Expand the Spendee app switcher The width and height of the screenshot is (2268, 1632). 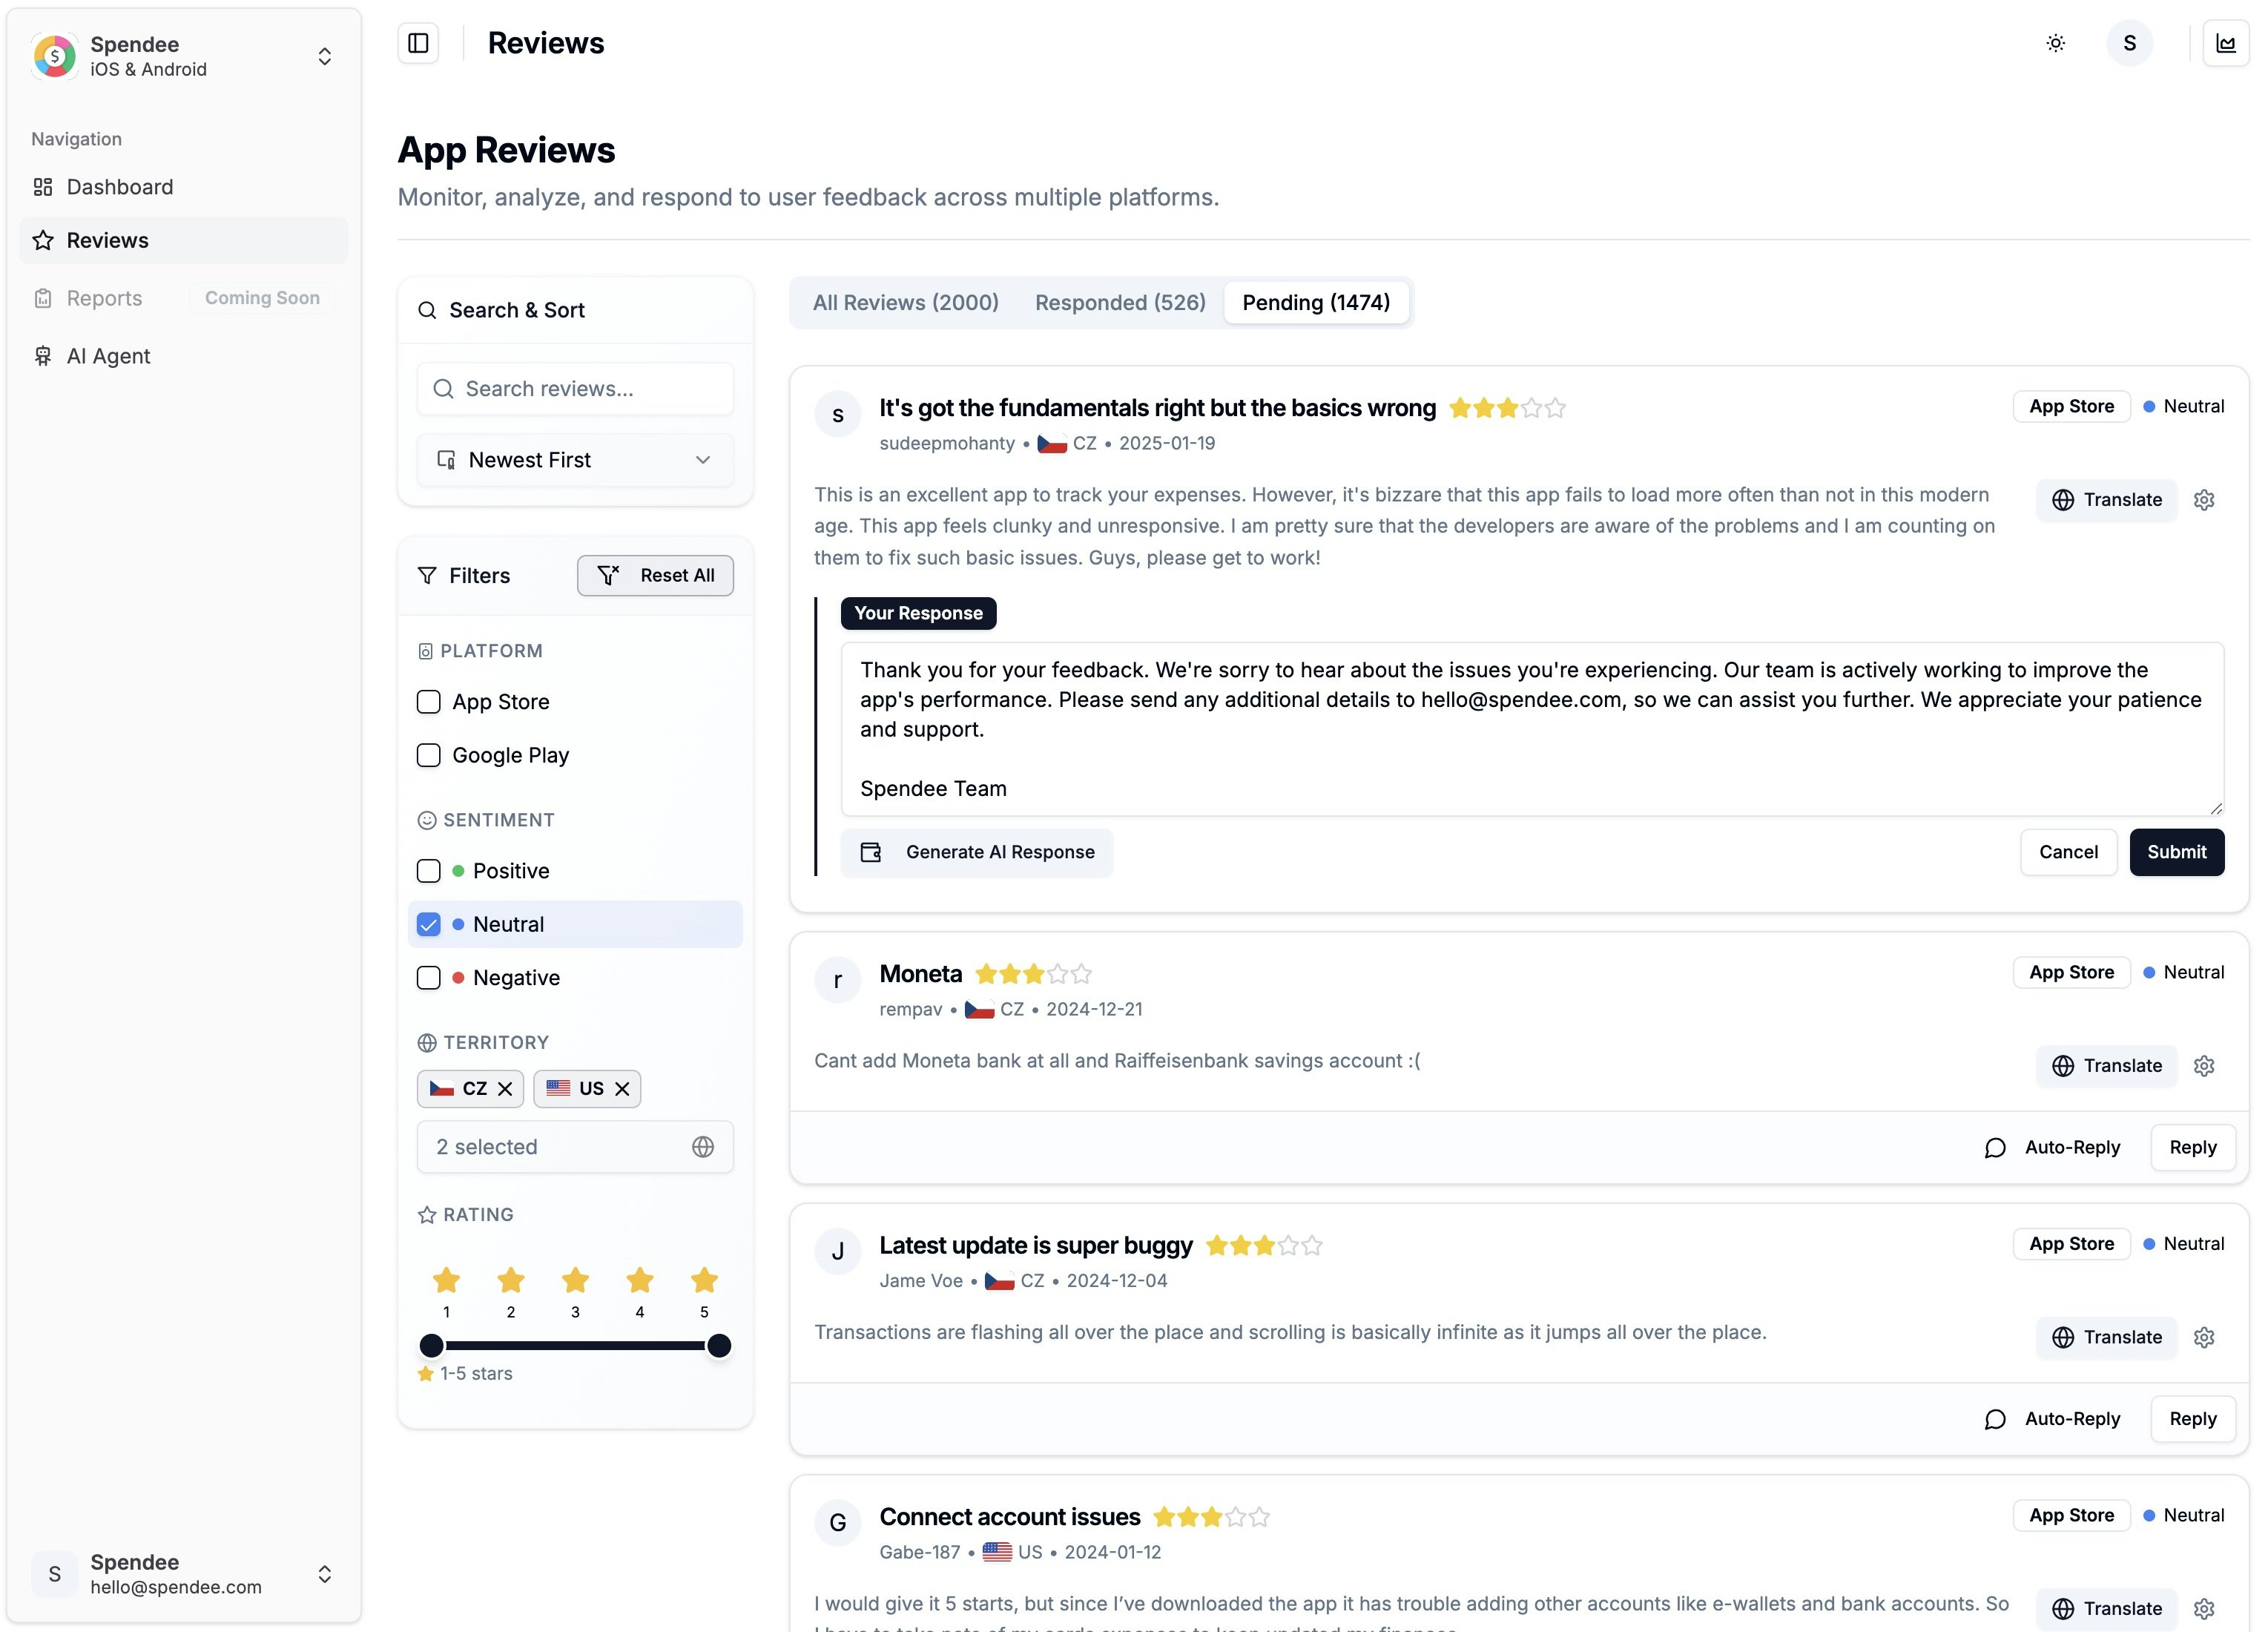(324, 56)
